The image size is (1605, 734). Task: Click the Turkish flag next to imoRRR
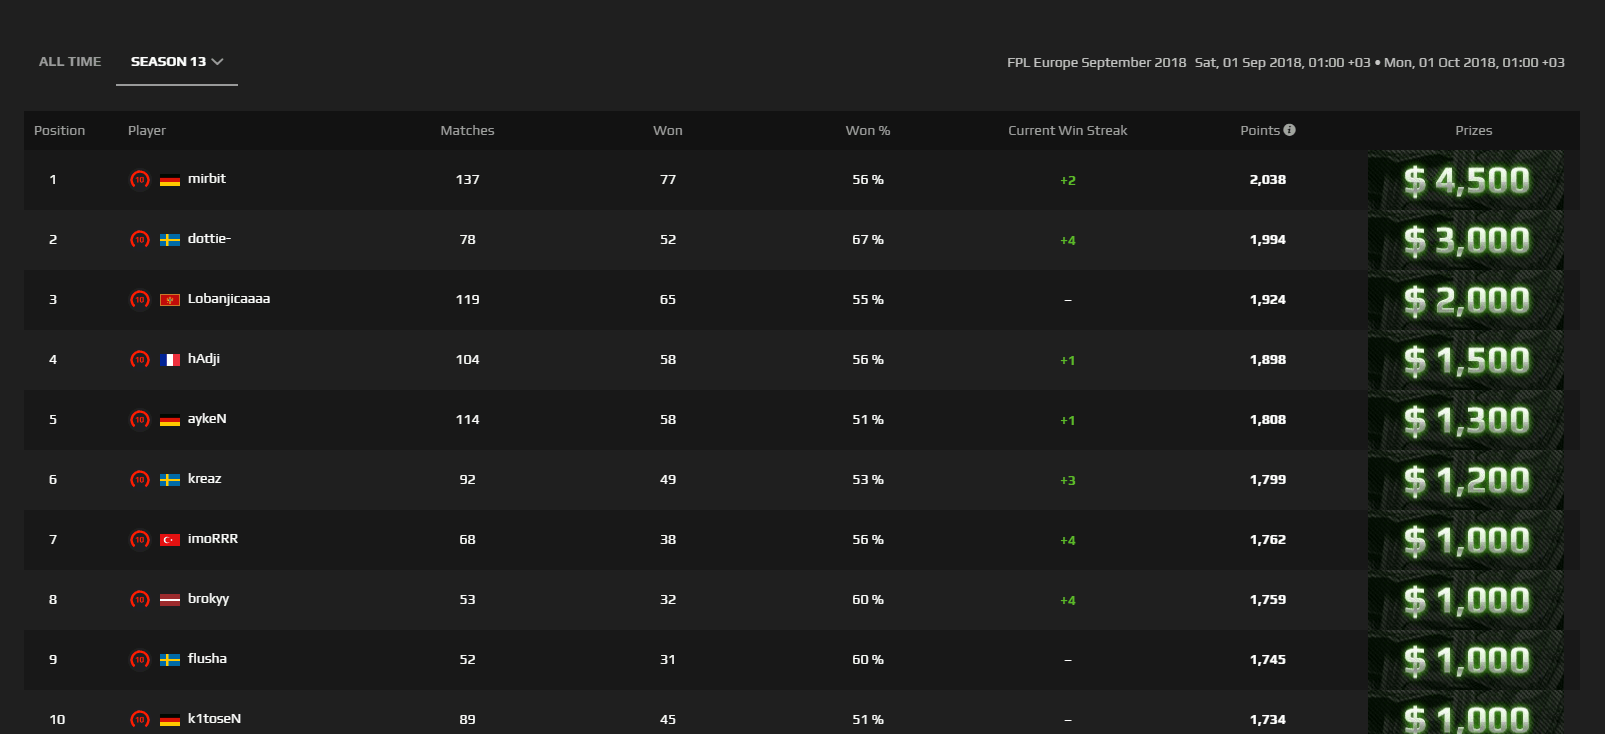click(170, 540)
